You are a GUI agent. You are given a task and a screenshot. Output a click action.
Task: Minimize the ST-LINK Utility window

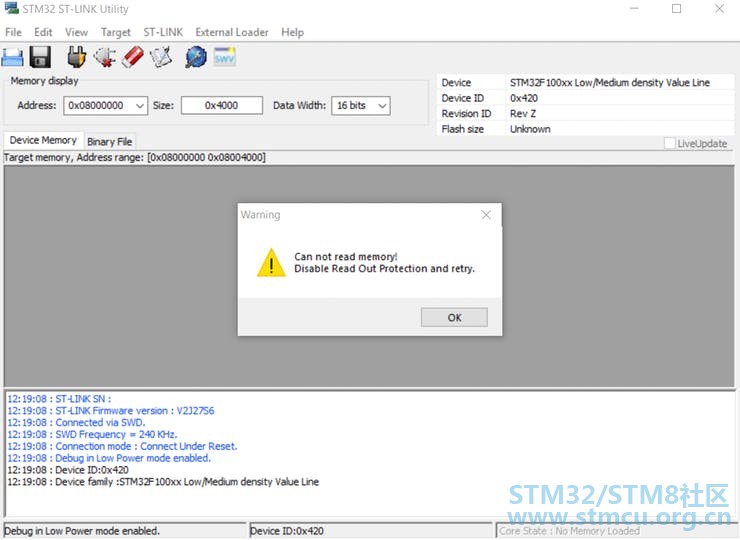634,8
